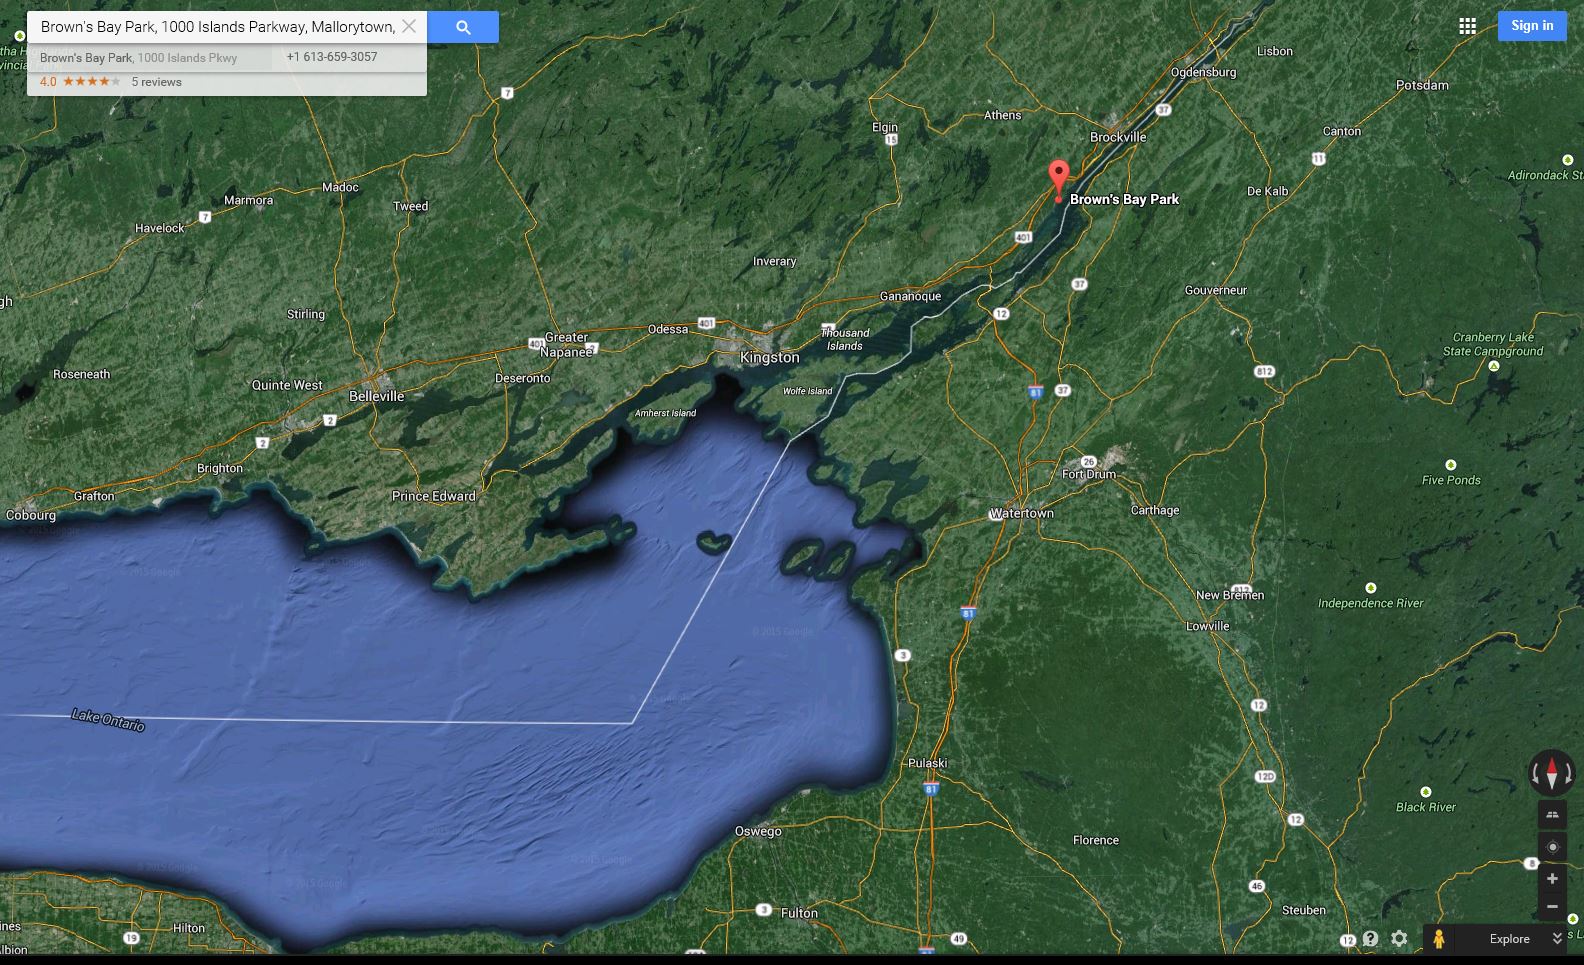Click the blue search magnifier button
This screenshot has width=1584, height=965.
click(x=463, y=27)
